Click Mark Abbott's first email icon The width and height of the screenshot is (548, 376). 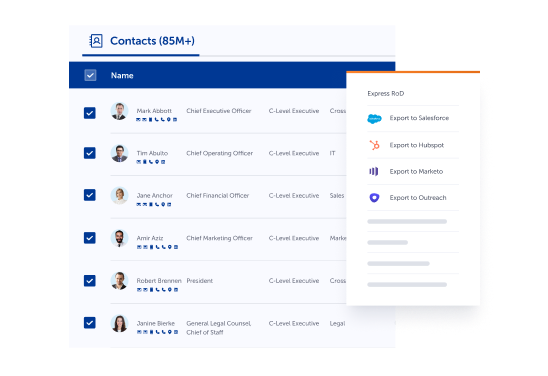point(138,120)
